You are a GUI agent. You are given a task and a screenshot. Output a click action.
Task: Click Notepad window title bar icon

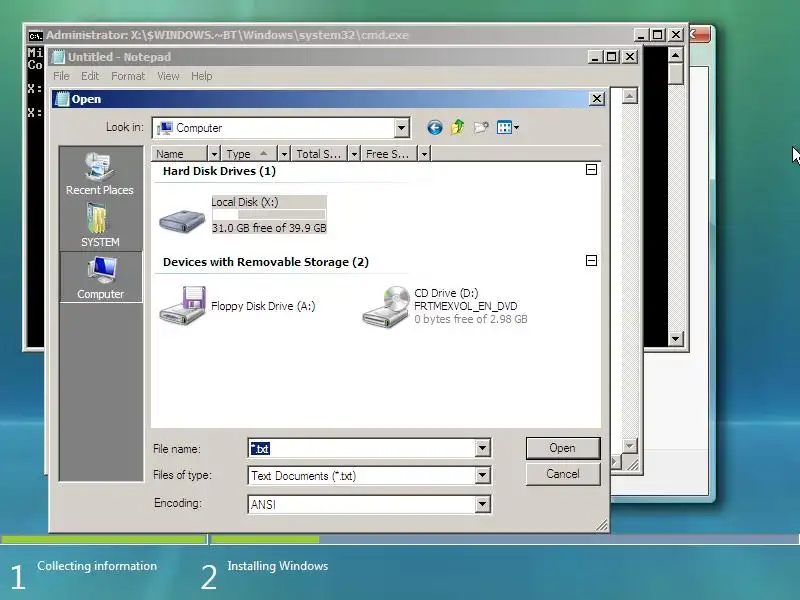[x=59, y=57]
